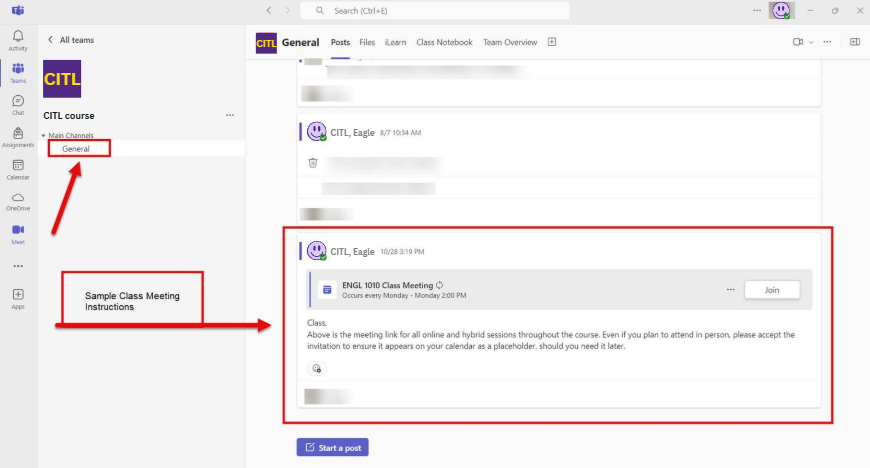
Task: Collapse the Main Channels section
Action: click(44, 135)
